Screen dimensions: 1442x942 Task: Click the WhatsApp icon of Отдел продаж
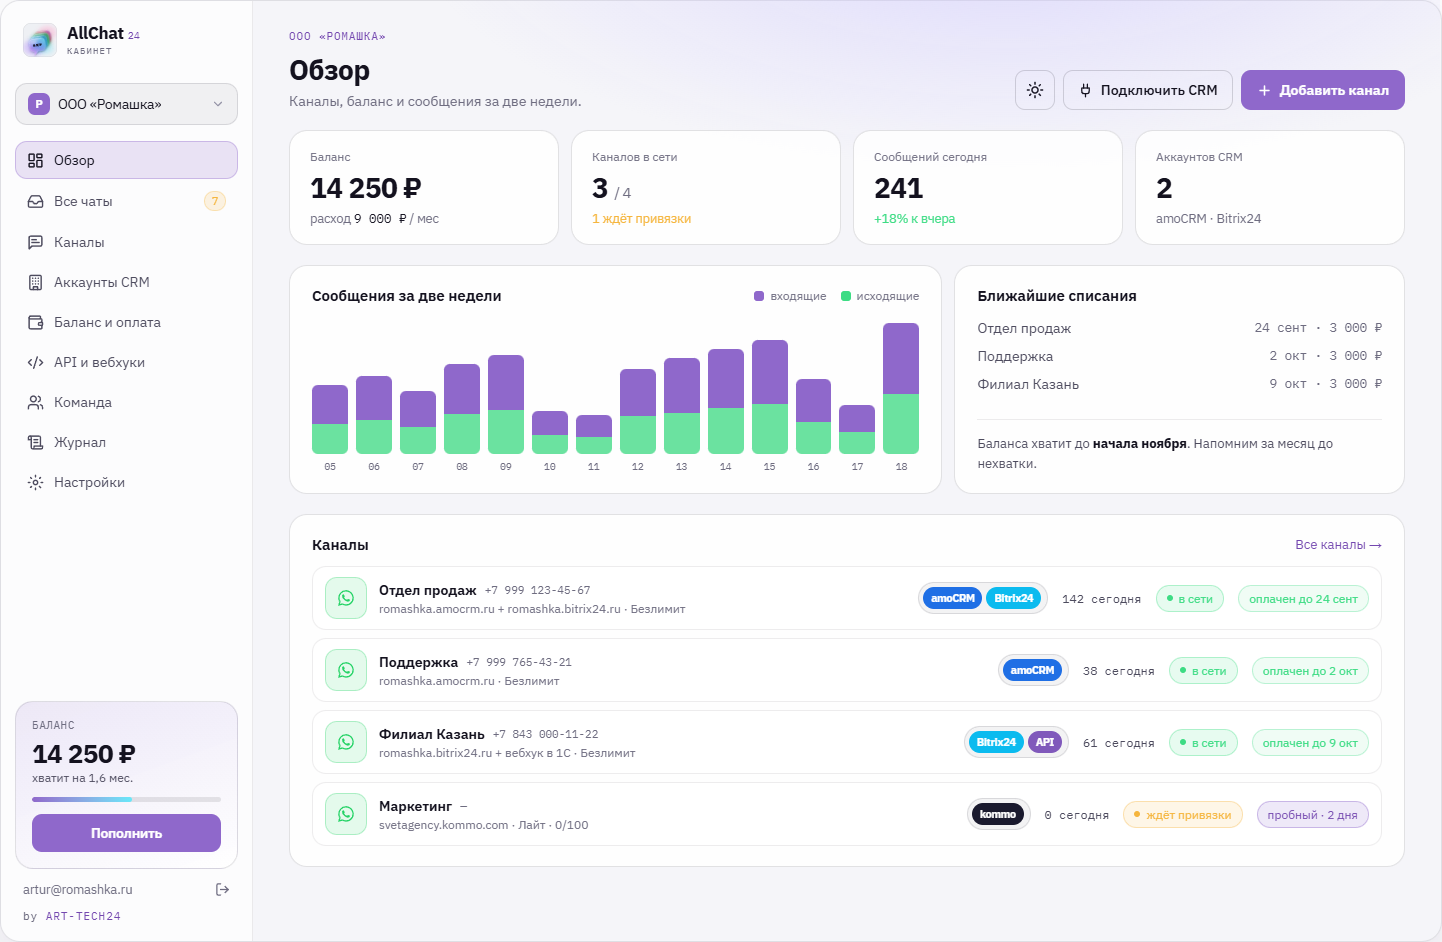point(346,598)
